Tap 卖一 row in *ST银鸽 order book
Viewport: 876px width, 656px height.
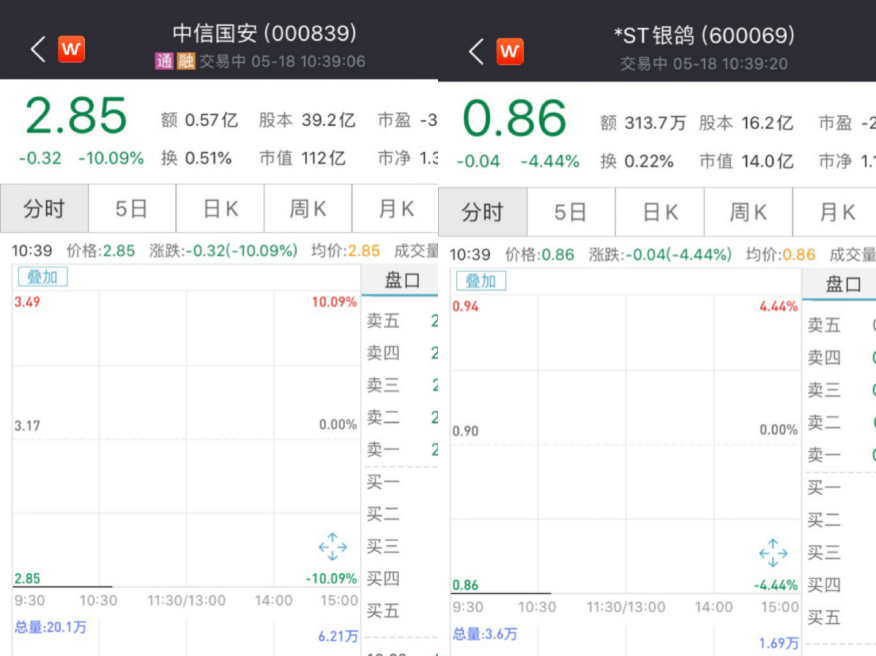tap(840, 455)
